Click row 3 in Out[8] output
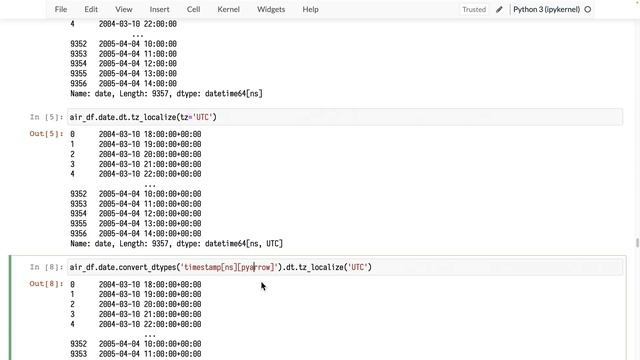 (136, 314)
